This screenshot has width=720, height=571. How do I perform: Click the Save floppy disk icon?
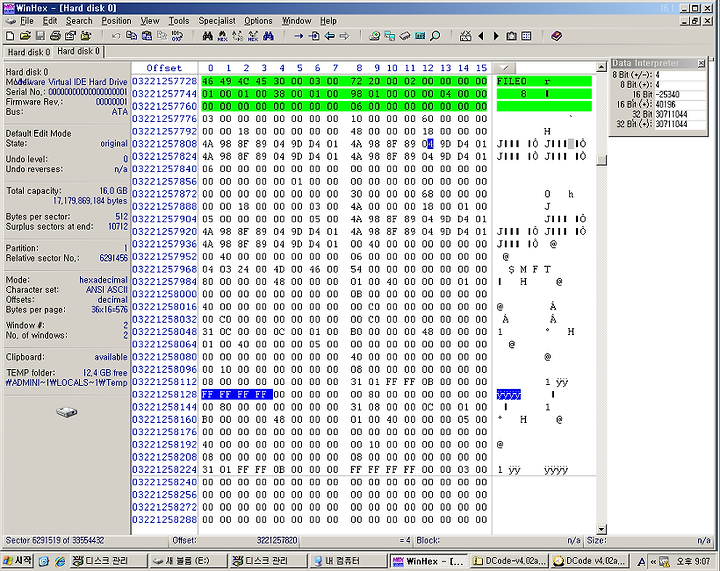(40, 36)
